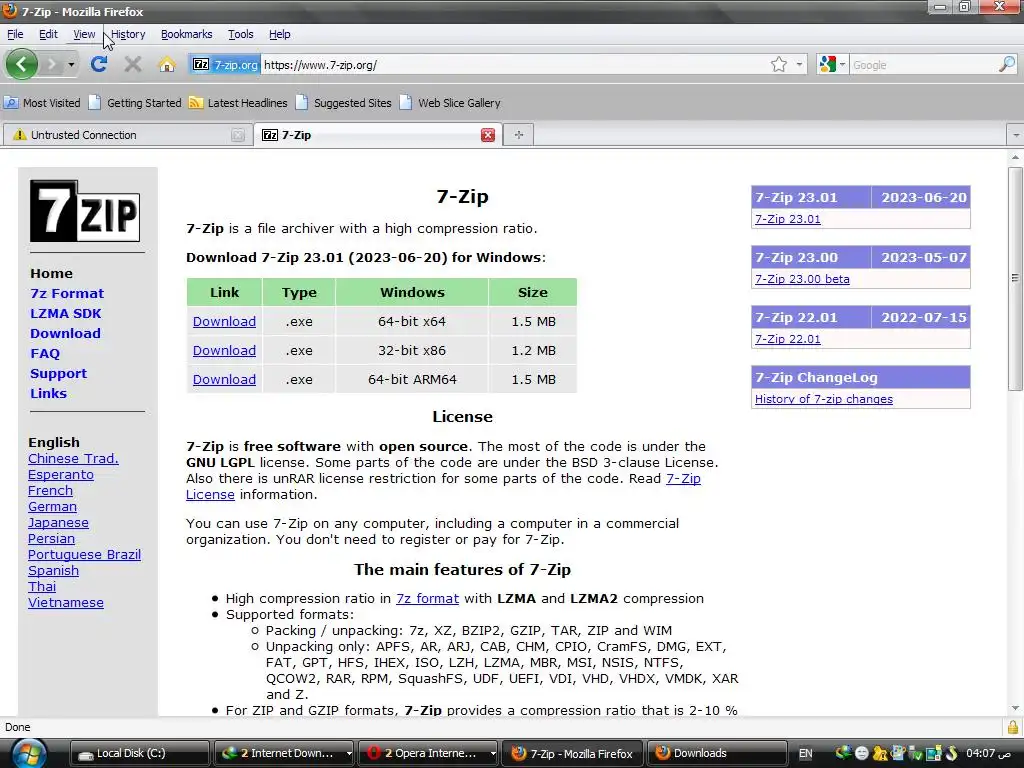Open the Bookmarks menu
This screenshot has width=1024, height=768.
pos(187,34)
